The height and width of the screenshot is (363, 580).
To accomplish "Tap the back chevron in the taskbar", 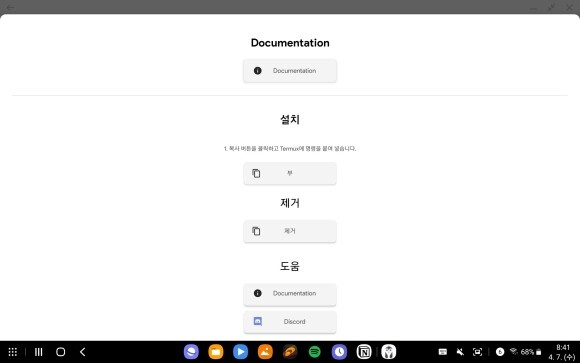I will coord(82,352).
